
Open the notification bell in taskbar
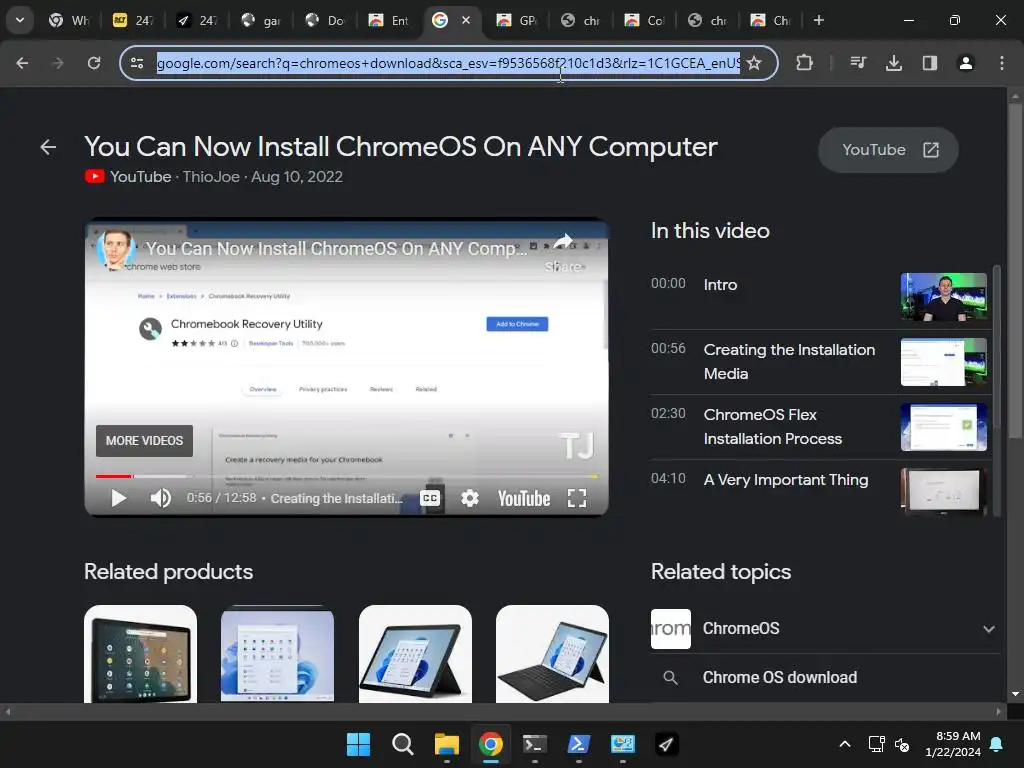pyautogui.click(x=997, y=744)
